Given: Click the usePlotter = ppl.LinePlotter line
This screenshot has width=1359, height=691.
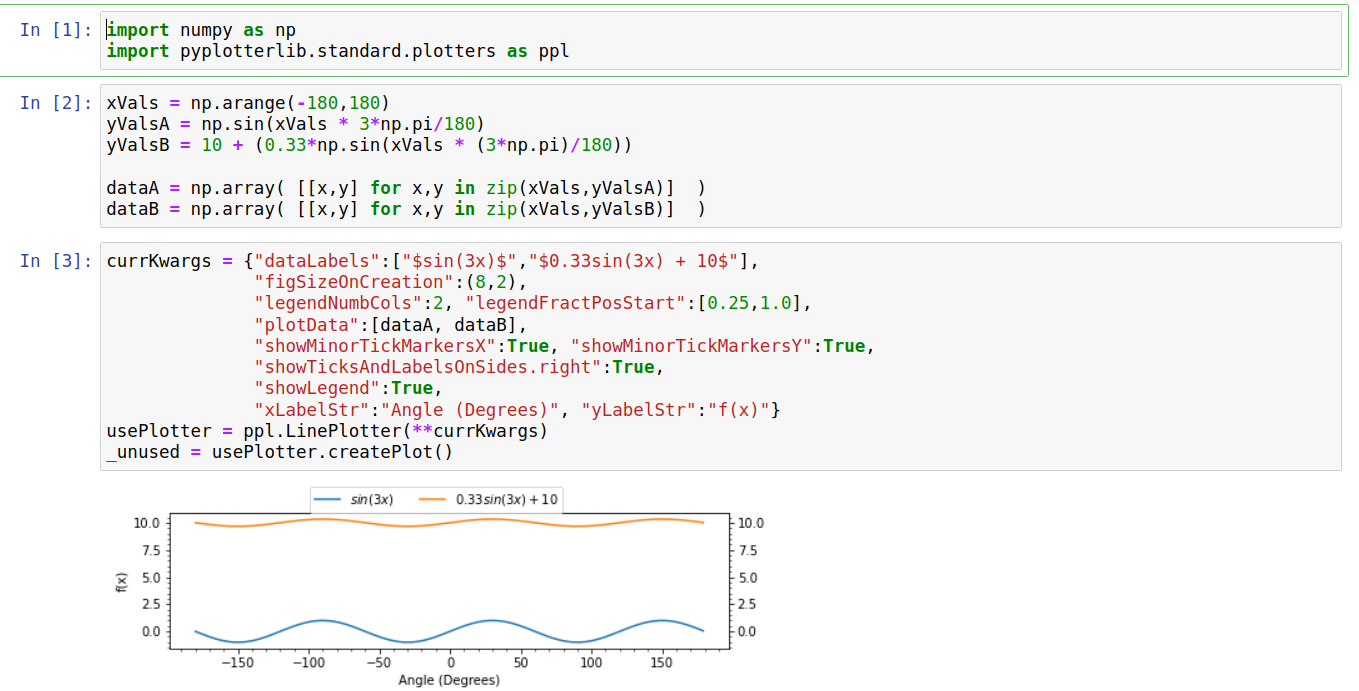Looking at the screenshot, I should coord(327,430).
